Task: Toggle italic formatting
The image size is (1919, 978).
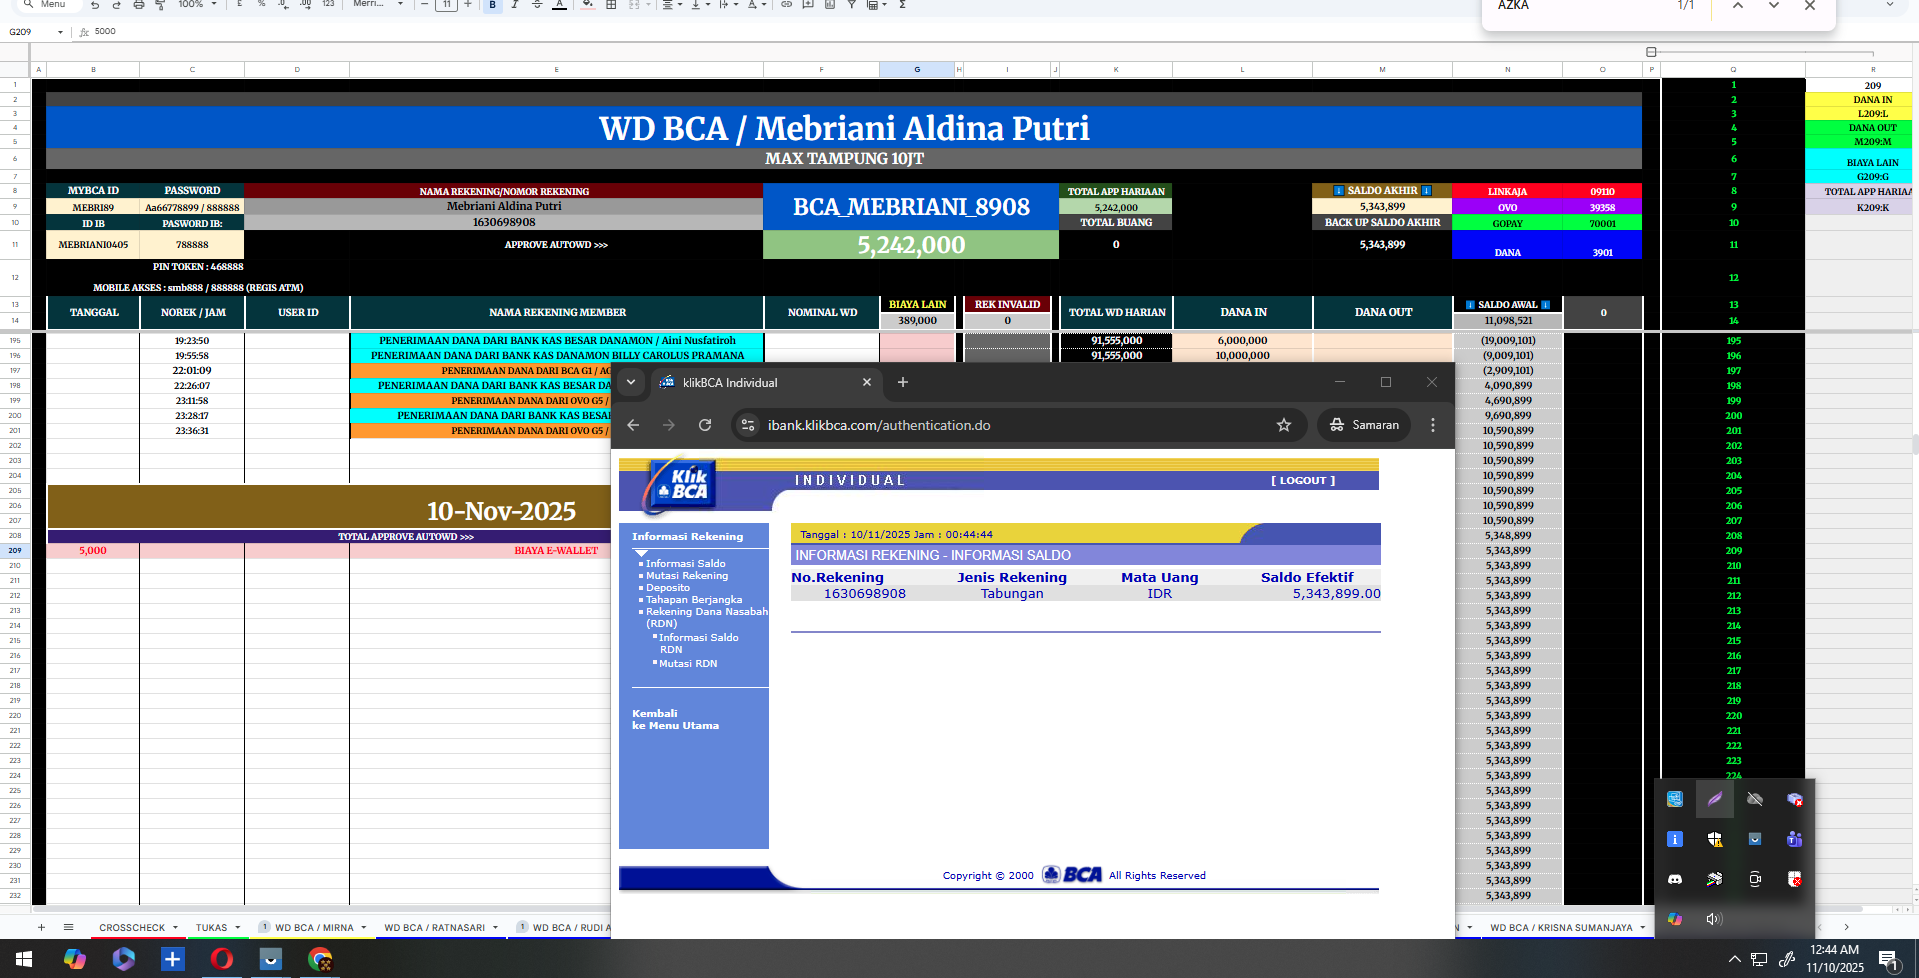Action: pos(515,5)
